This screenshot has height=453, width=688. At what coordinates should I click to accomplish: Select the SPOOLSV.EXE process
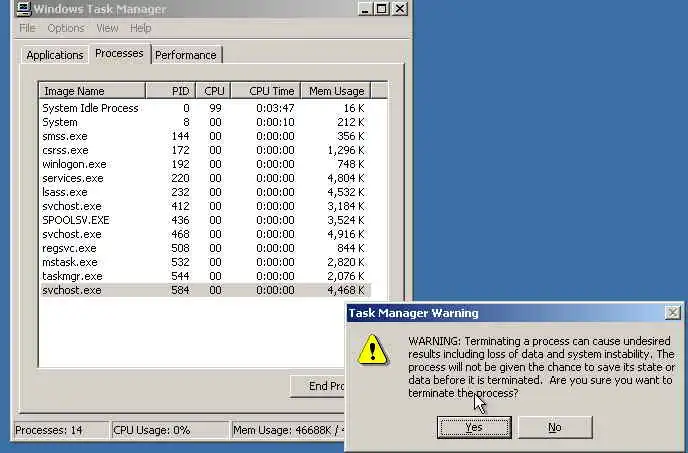click(x=205, y=220)
